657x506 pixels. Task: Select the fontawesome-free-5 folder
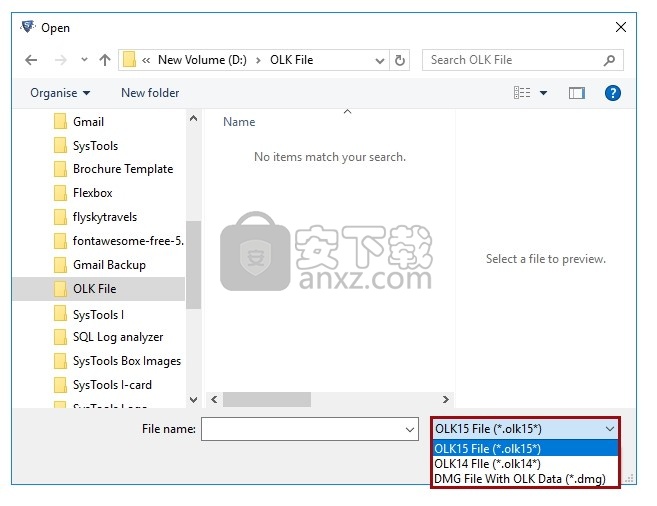pyautogui.click(x=128, y=241)
